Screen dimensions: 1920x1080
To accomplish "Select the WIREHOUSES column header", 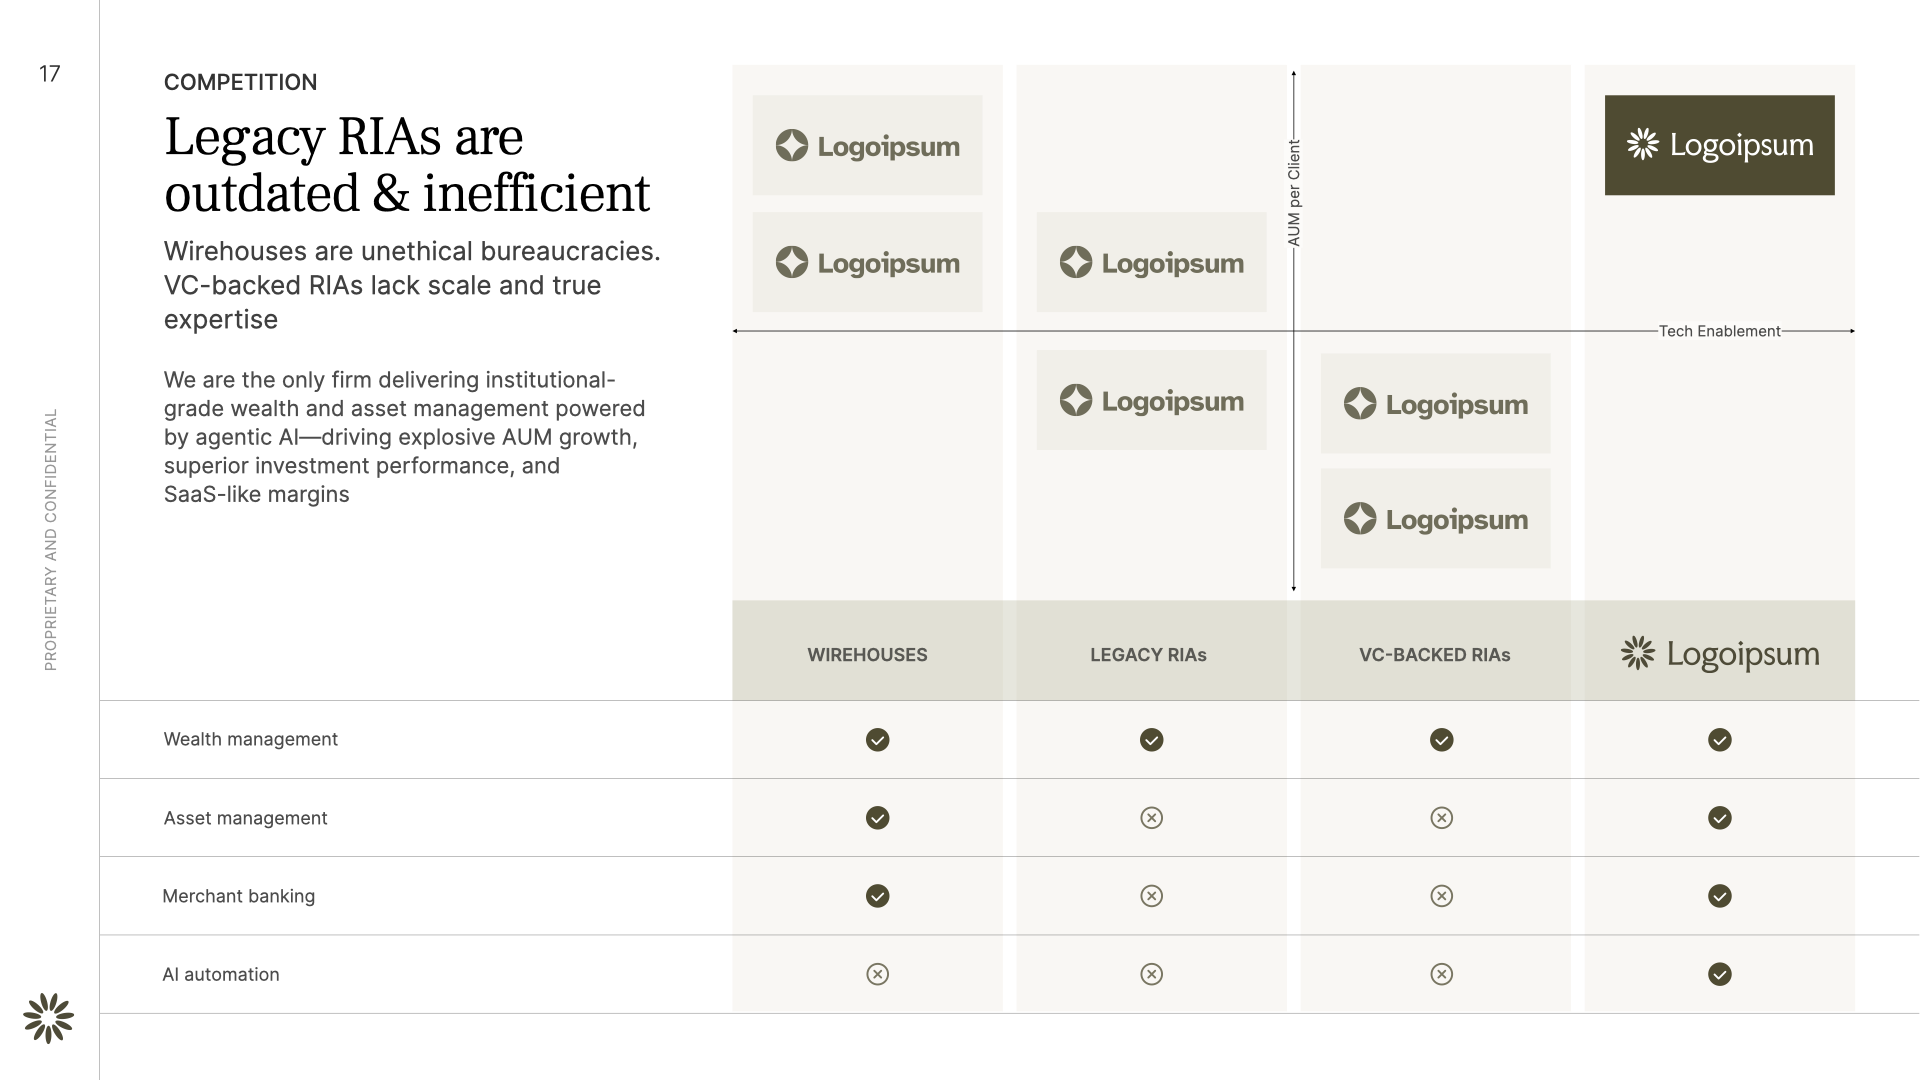I will (867, 655).
